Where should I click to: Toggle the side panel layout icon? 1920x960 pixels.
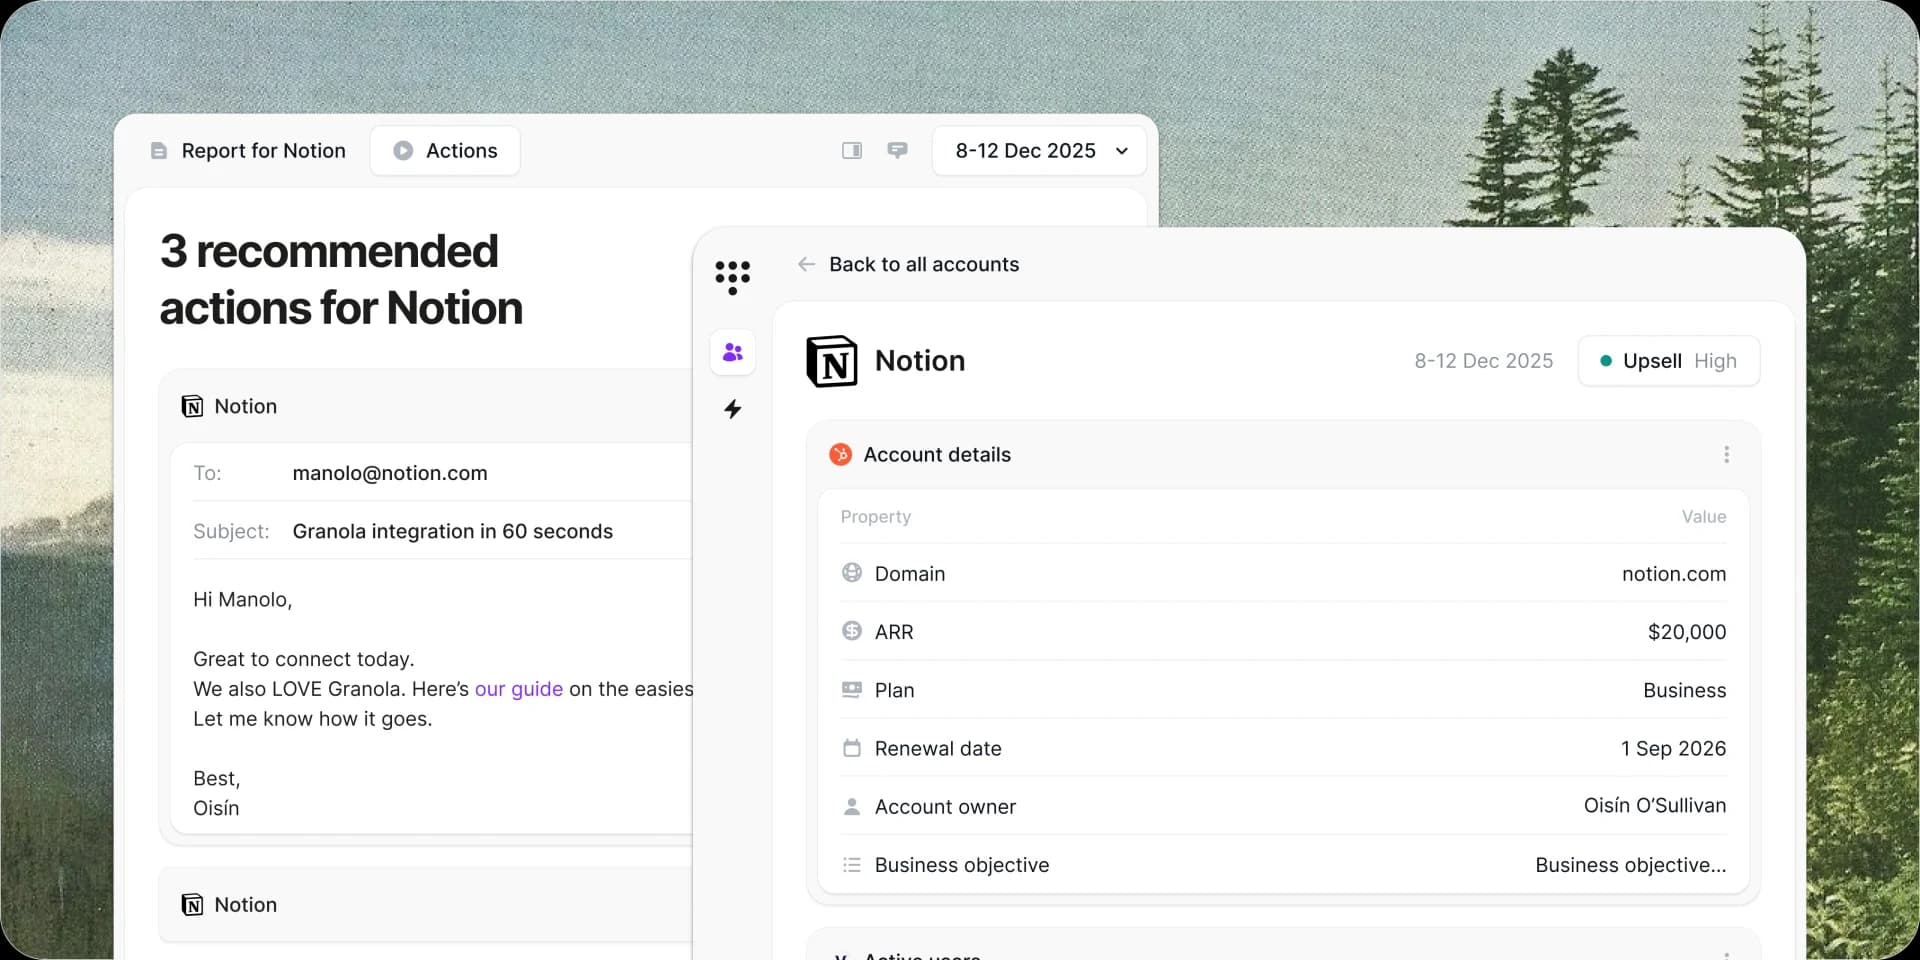click(852, 151)
